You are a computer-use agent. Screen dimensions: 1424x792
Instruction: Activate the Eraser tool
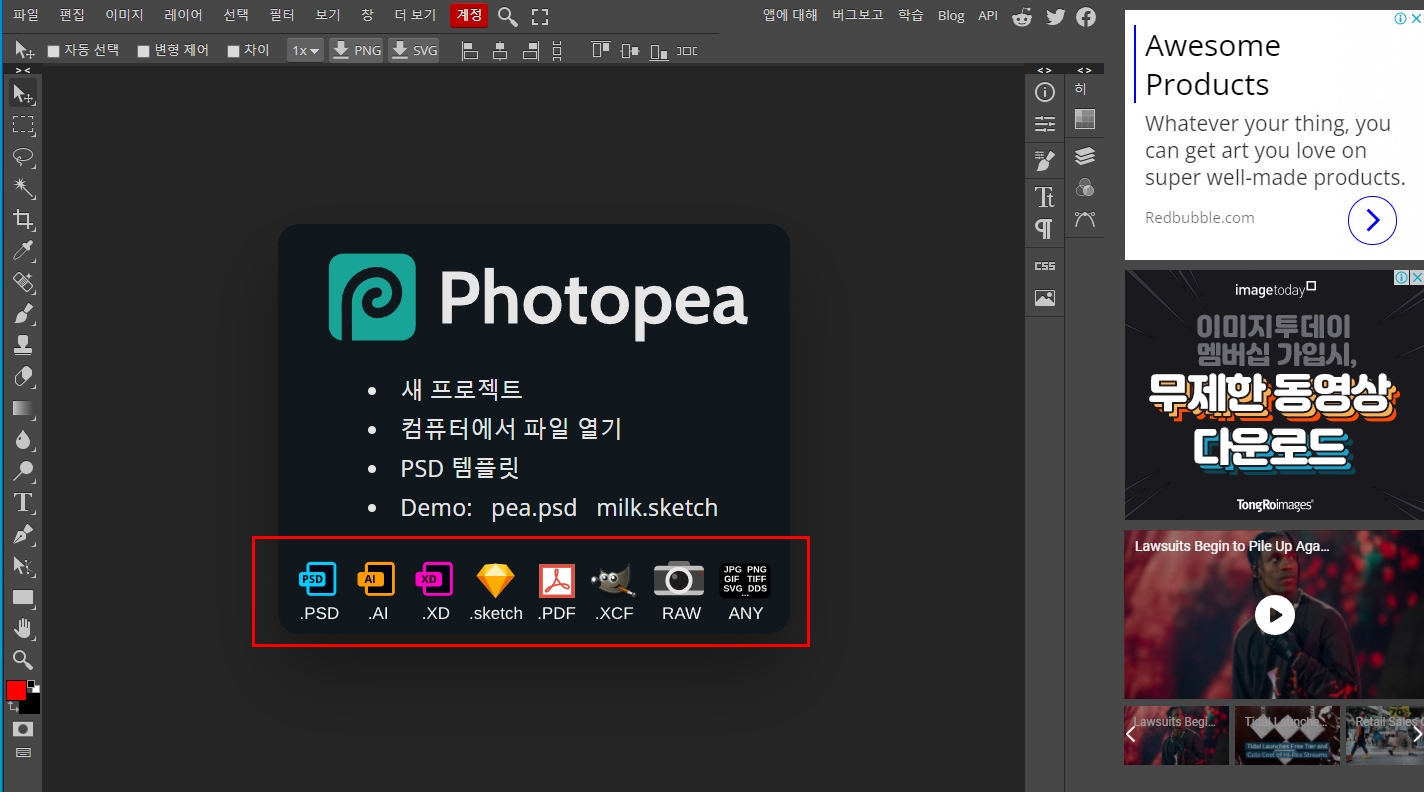coord(22,377)
